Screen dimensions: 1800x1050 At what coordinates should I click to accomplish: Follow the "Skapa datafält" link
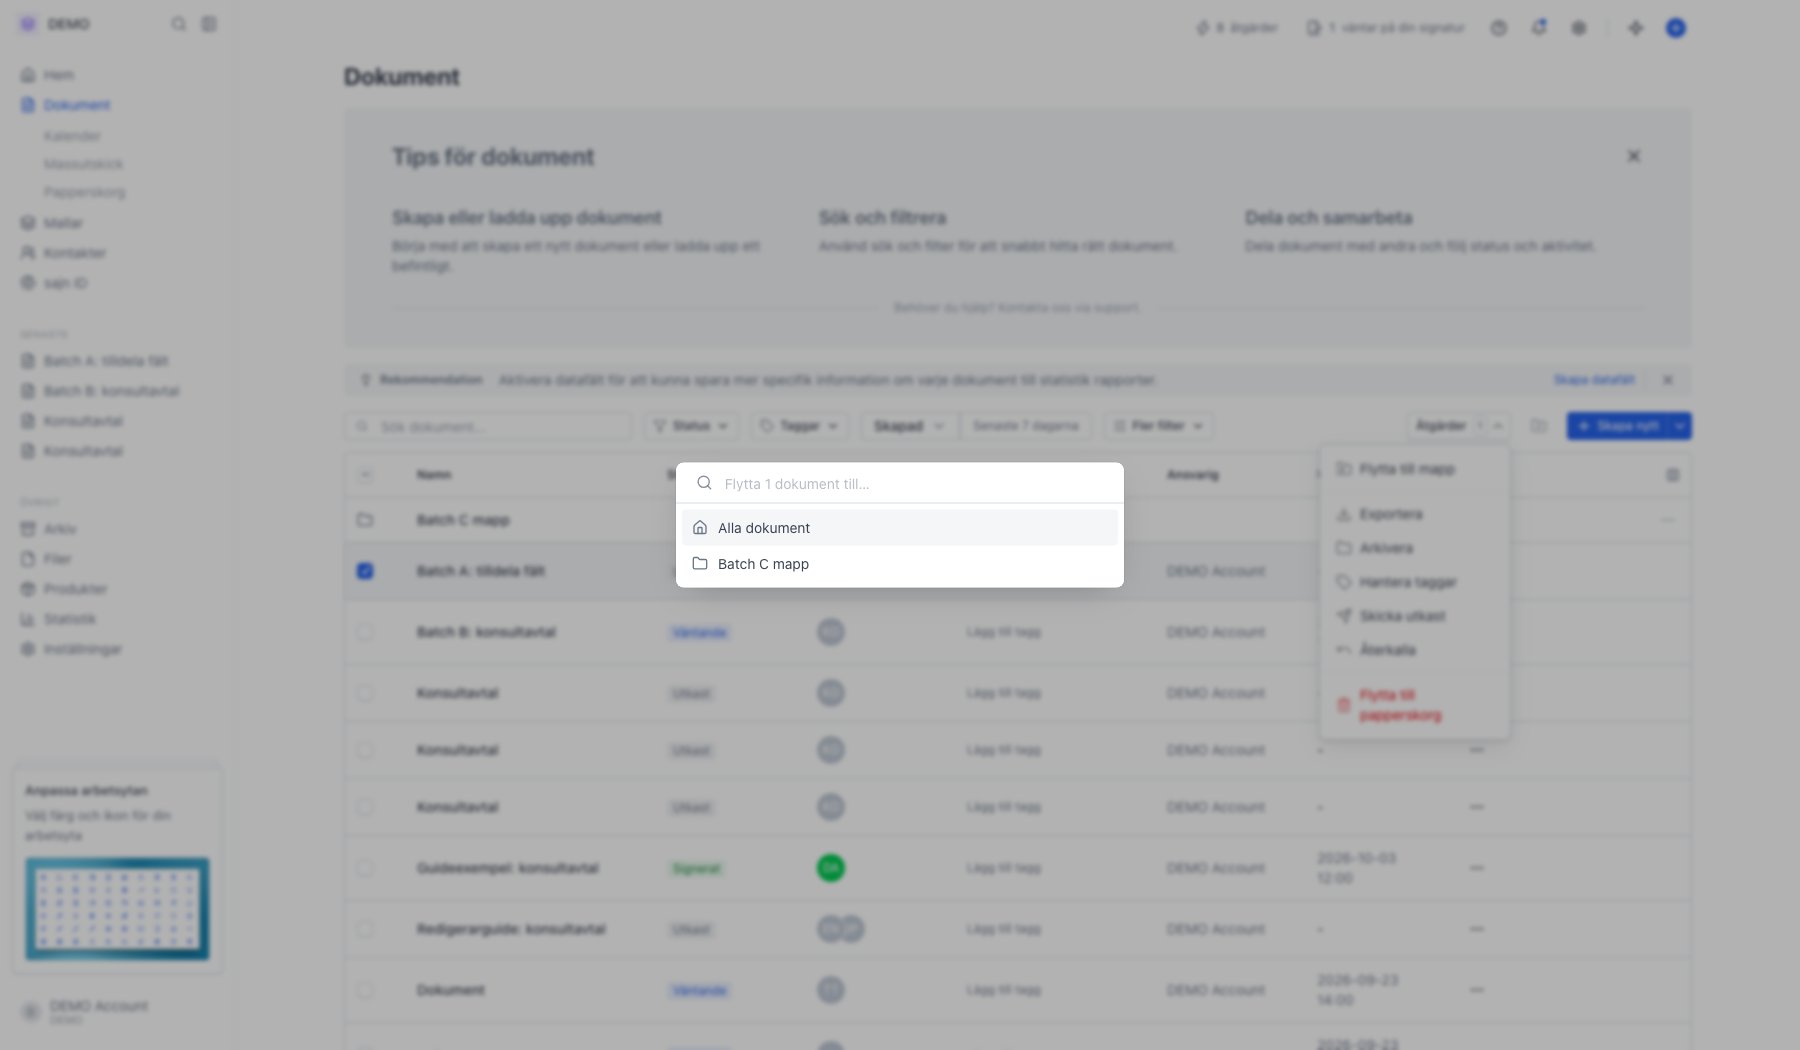[x=1594, y=380]
